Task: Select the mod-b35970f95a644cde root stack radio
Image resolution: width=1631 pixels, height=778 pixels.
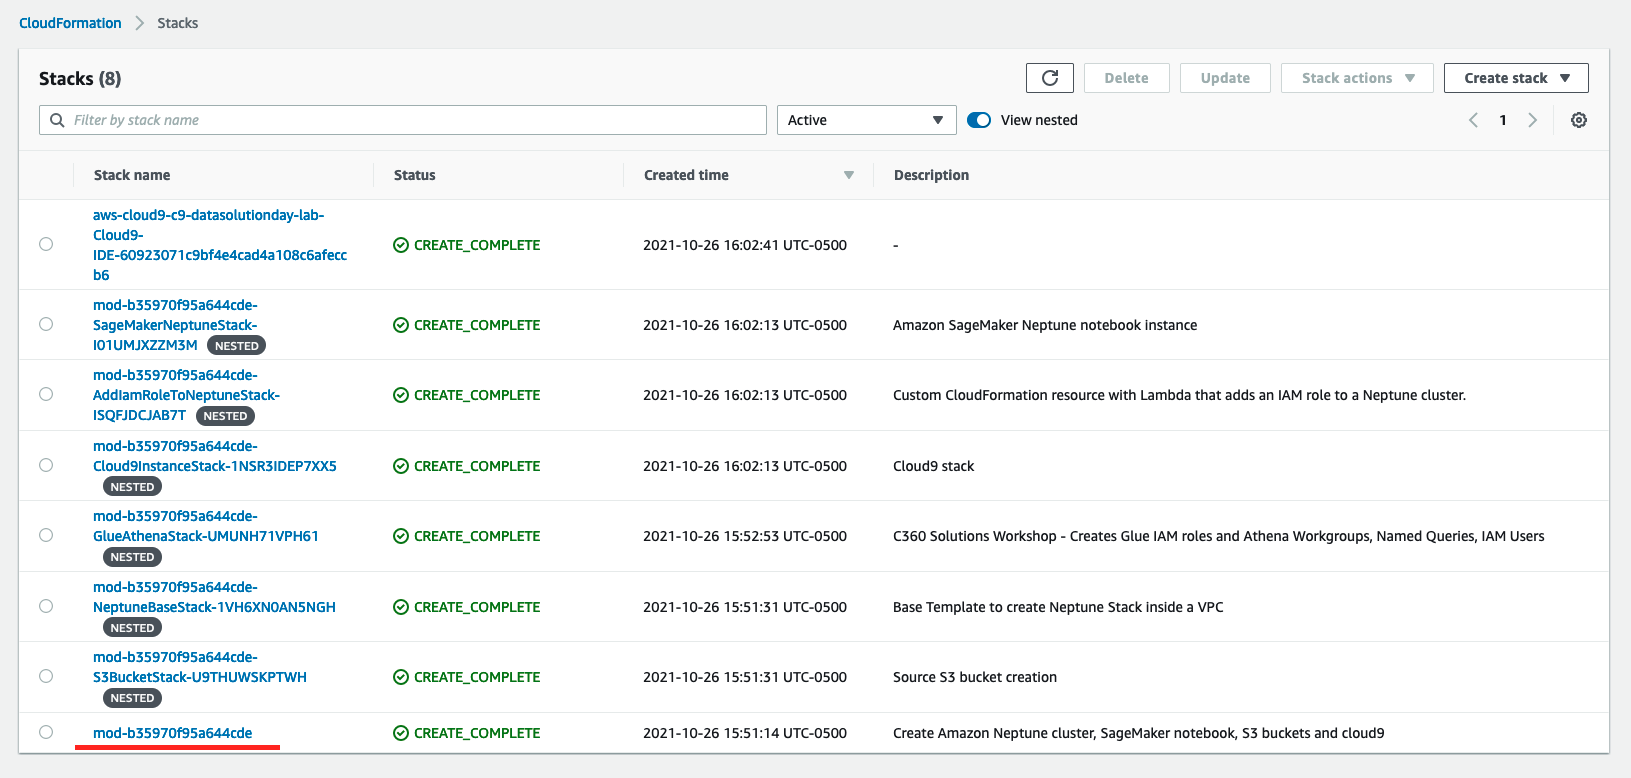Action: click(46, 732)
